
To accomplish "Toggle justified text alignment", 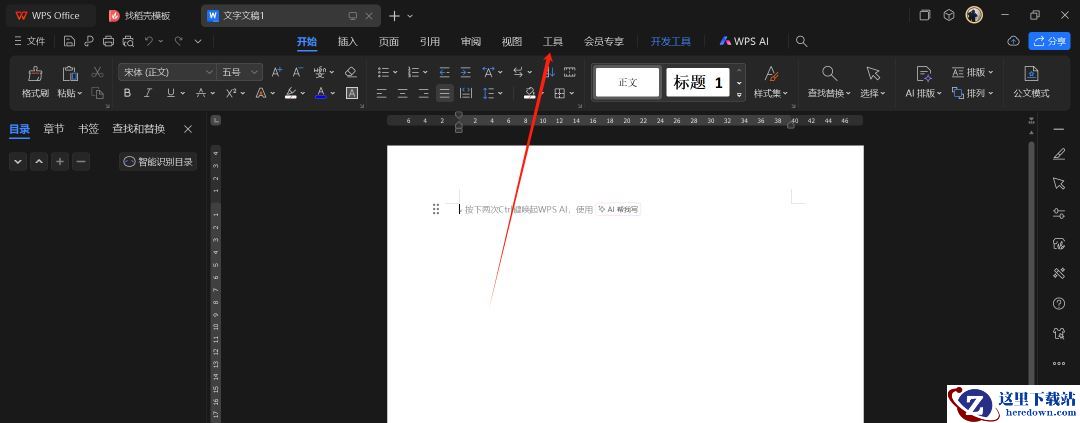I will coord(444,93).
